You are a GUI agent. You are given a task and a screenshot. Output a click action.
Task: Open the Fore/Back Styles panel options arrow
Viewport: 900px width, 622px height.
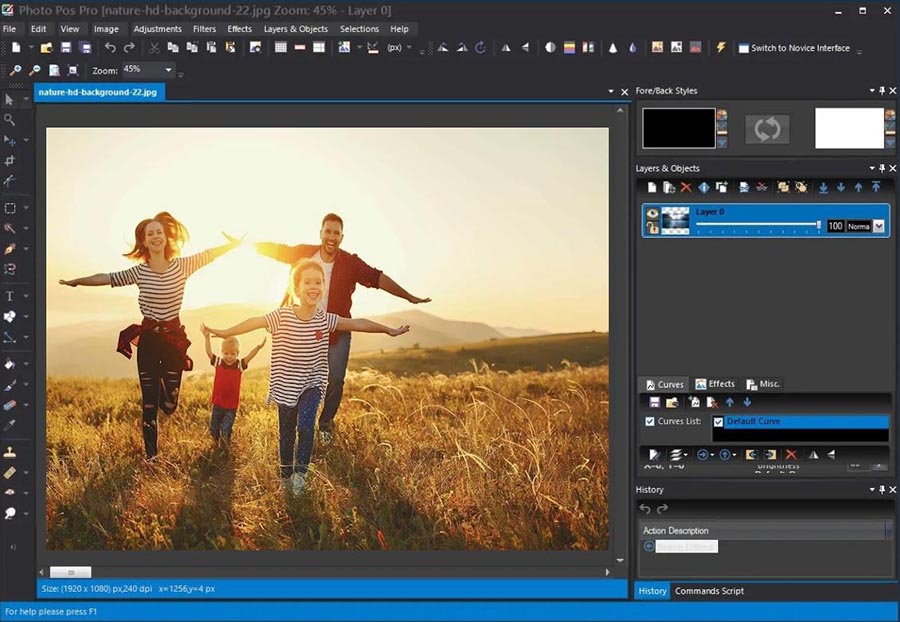tap(872, 91)
